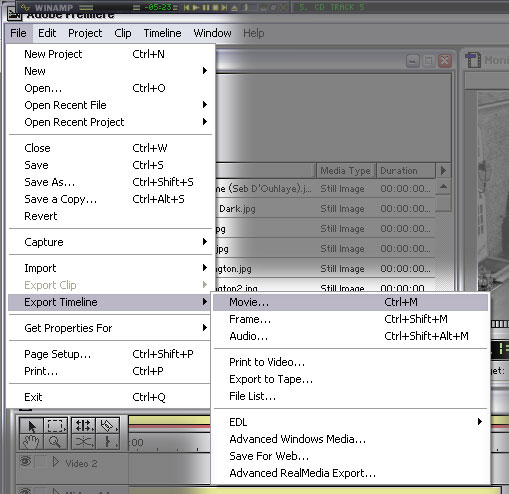Expand the Import submenu
Viewport: 509px width, 494px height.
[205, 268]
